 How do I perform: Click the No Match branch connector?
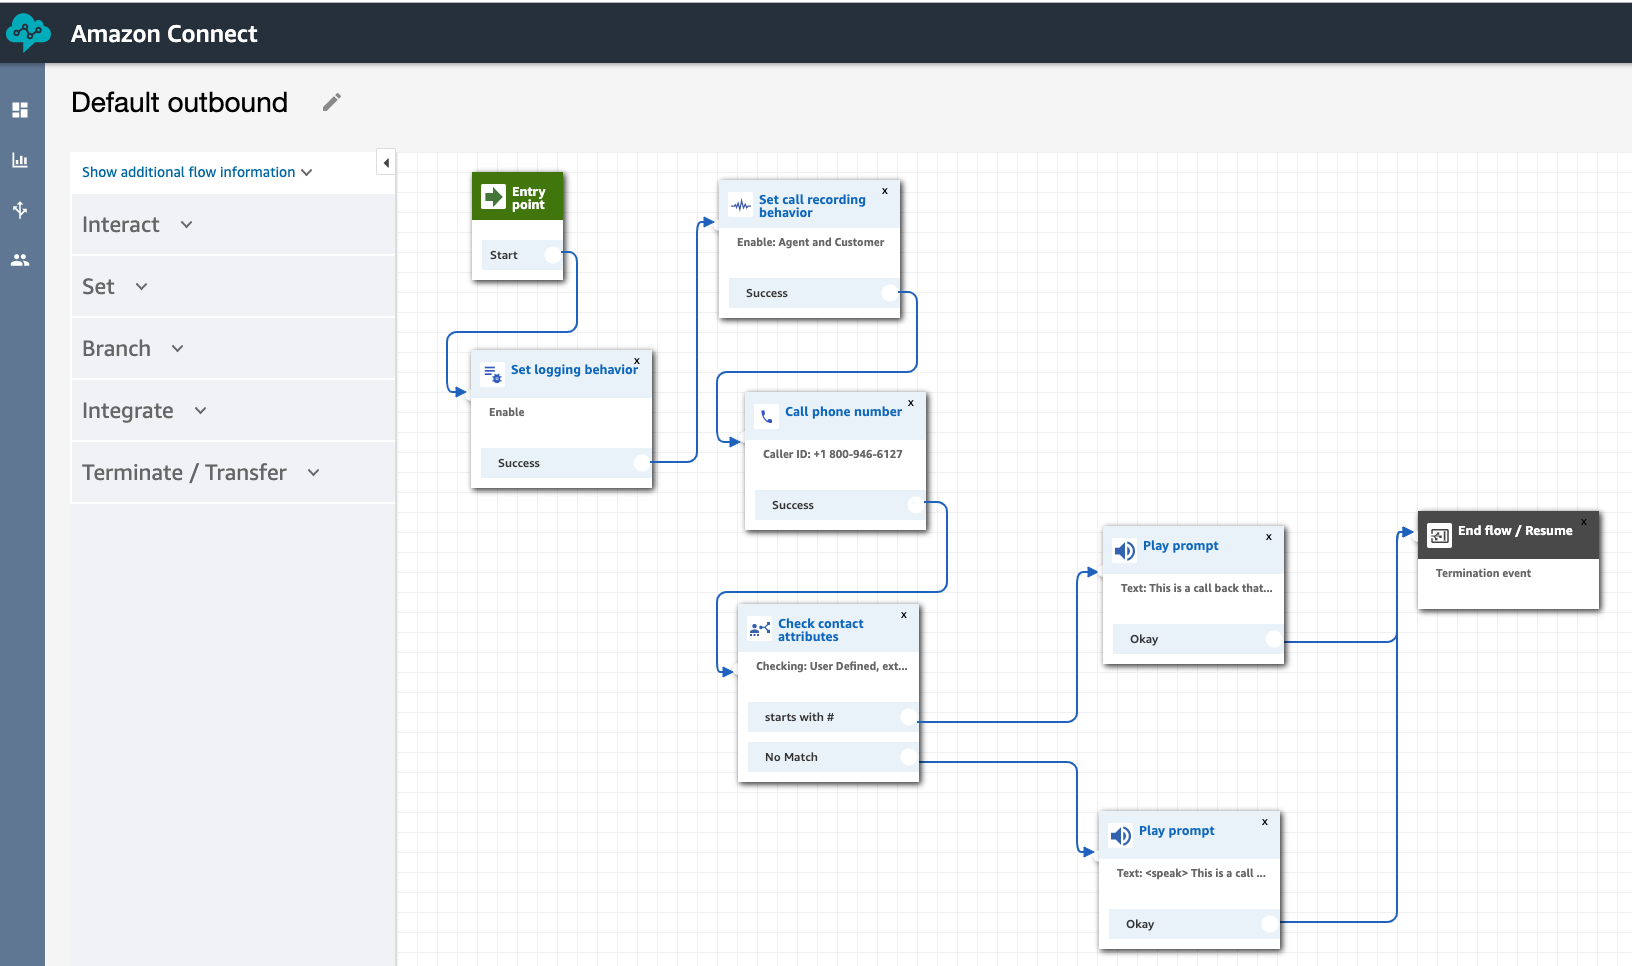(909, 757)
